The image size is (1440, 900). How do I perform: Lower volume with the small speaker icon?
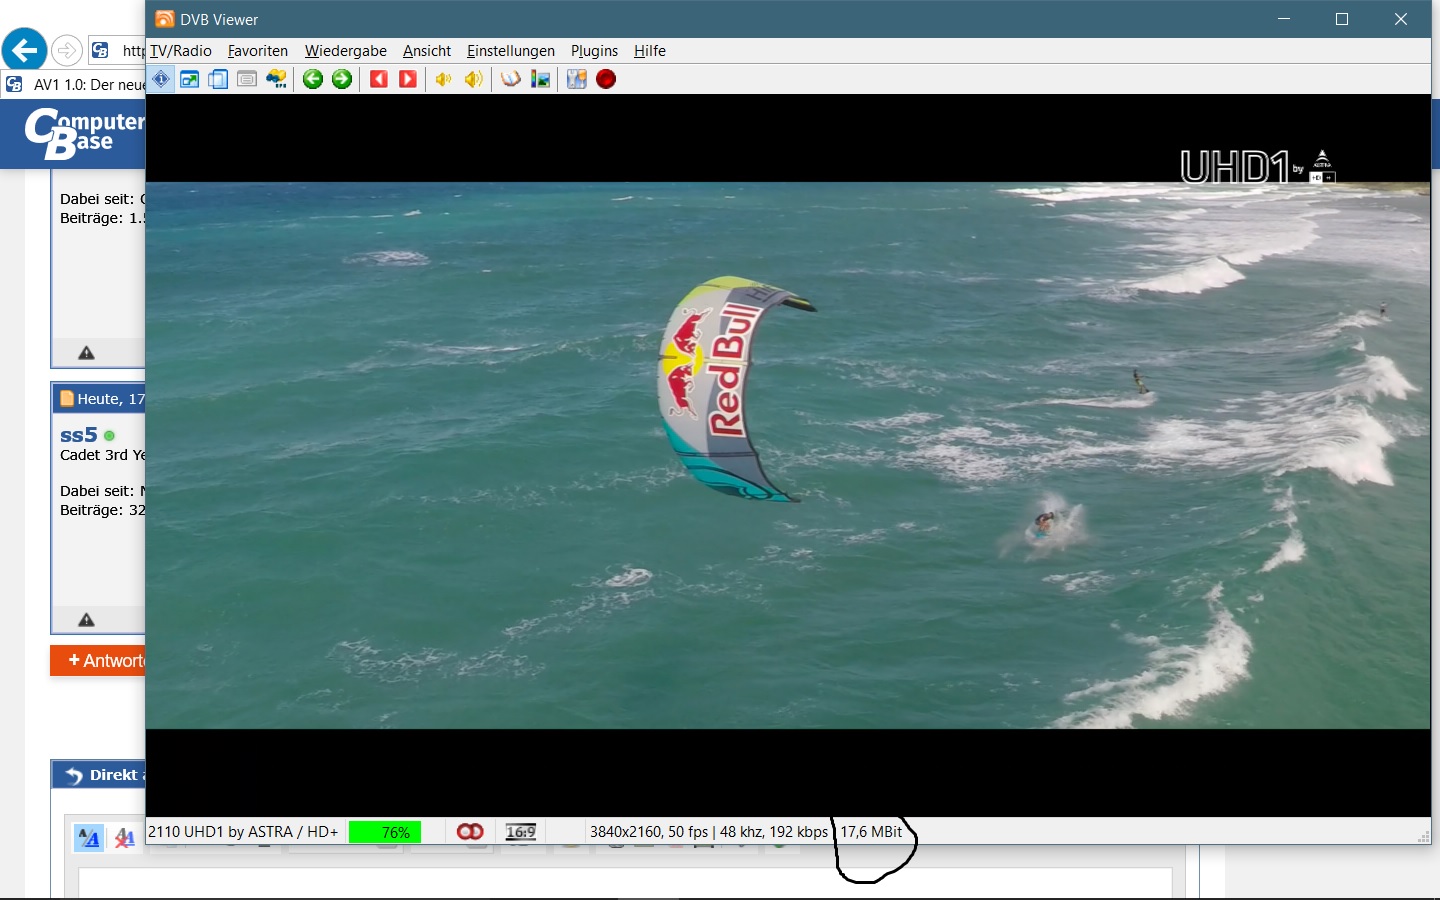pyautogui.click(x=443, y=79)
